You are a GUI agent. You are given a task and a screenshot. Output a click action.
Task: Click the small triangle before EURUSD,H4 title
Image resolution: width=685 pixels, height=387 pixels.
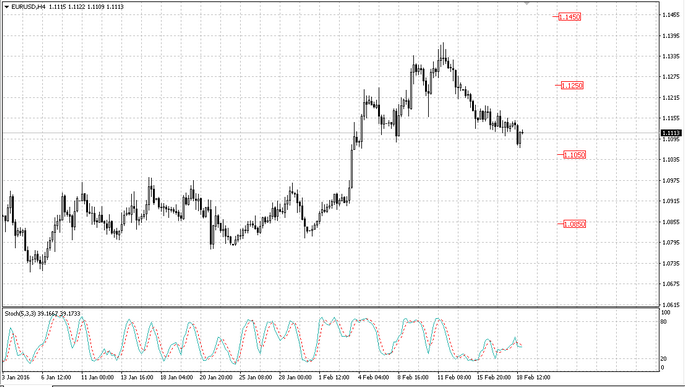pos(7,7)
